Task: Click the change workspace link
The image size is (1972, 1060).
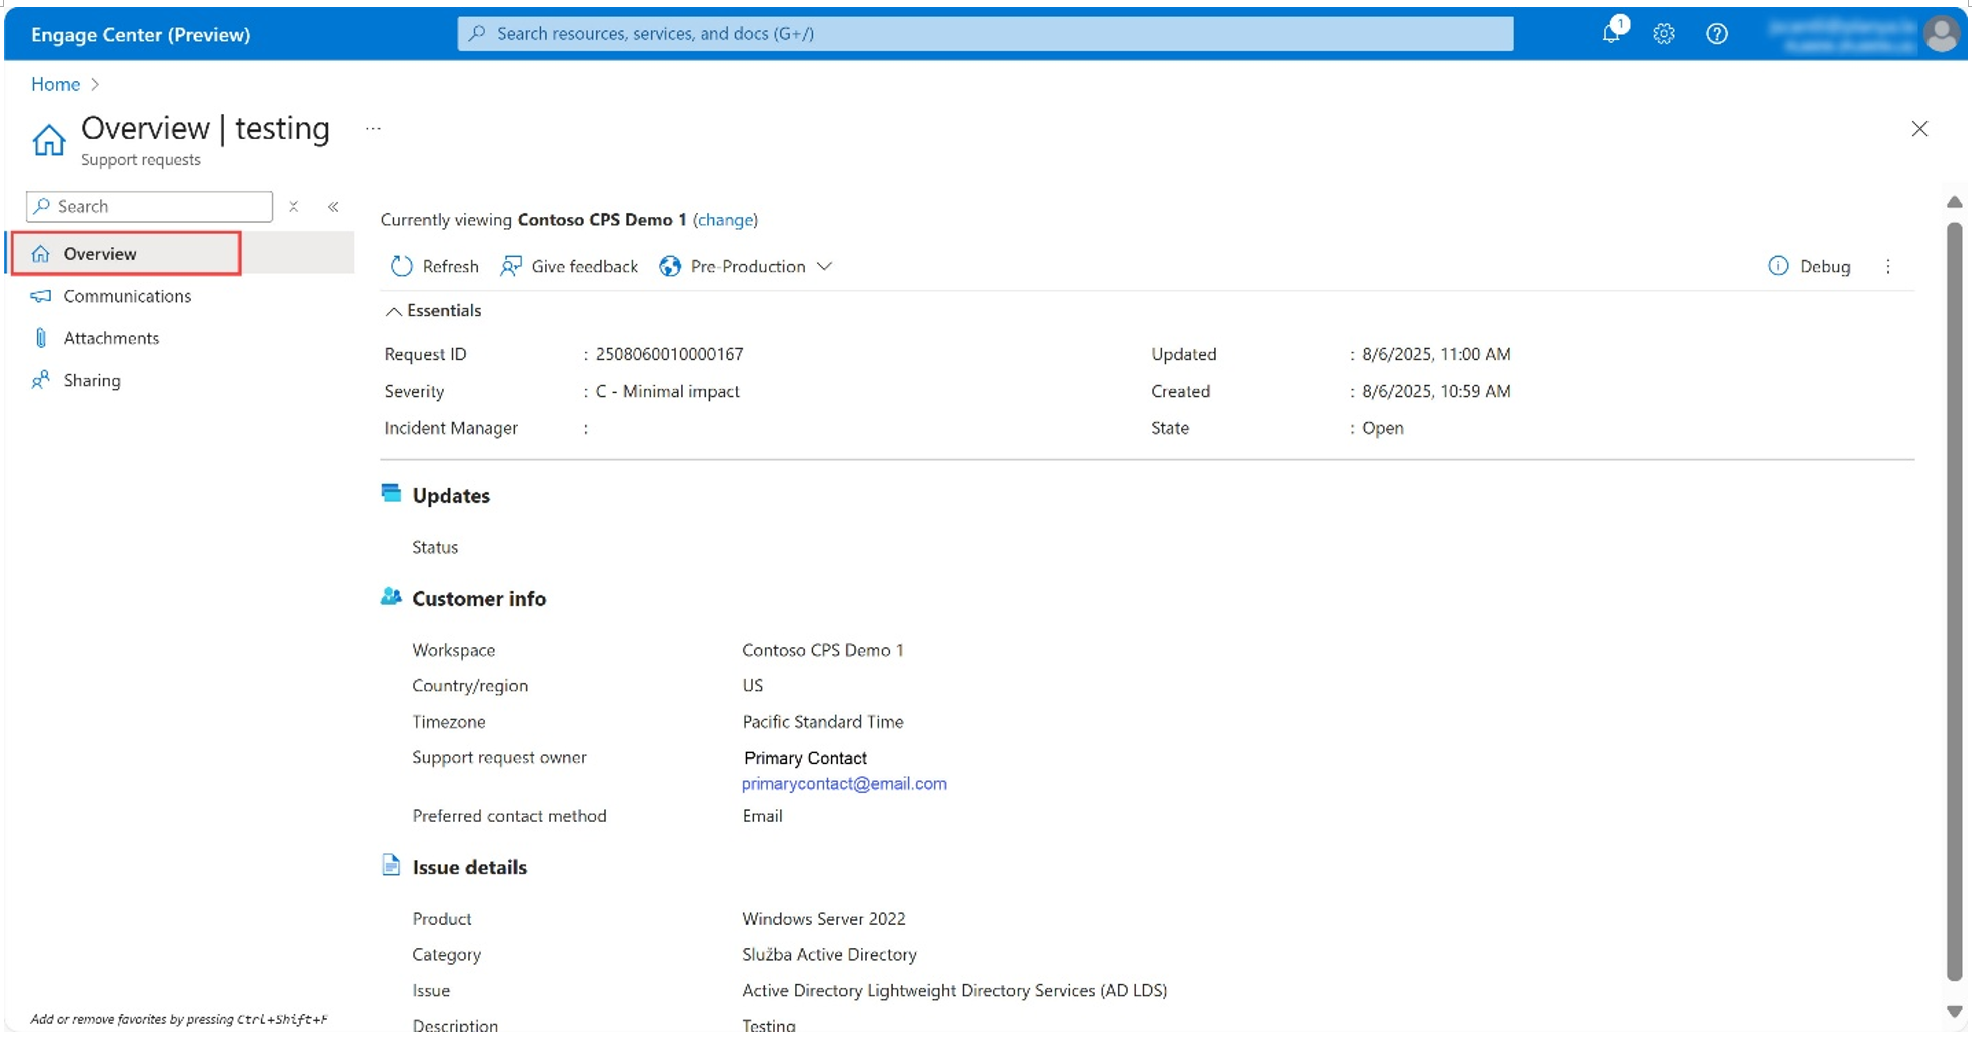Action: coord(725,220)
